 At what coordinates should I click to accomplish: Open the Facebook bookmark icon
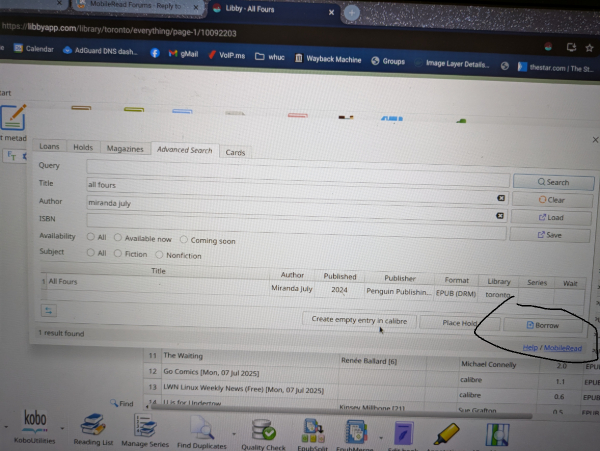tap(155, 53)
